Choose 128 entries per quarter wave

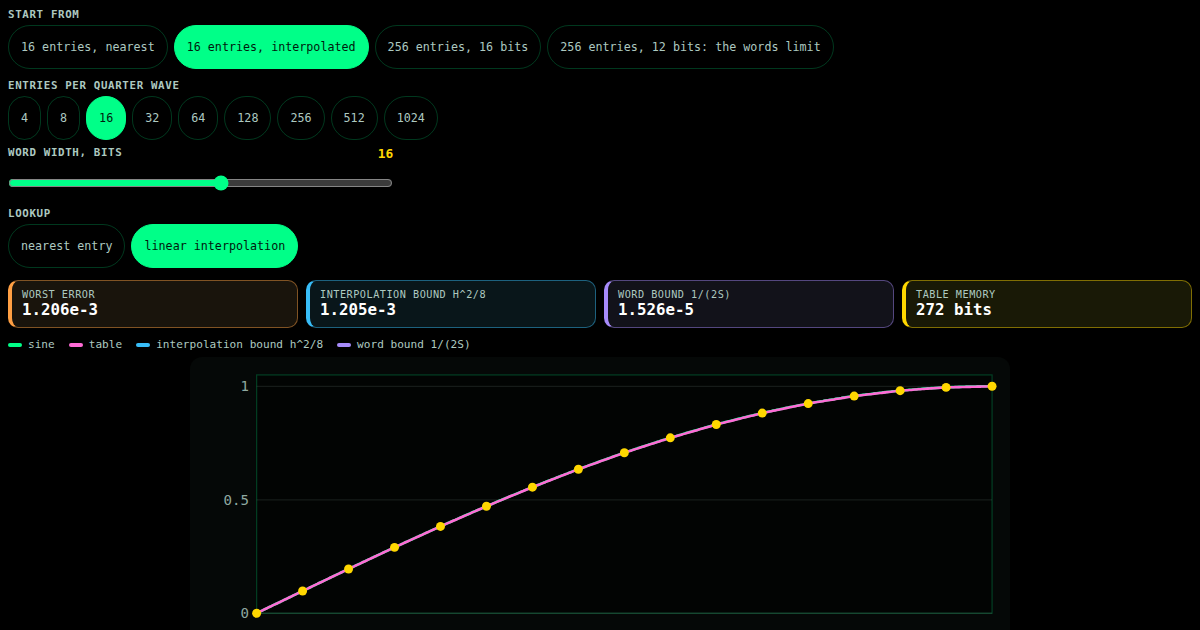(248, 118)
